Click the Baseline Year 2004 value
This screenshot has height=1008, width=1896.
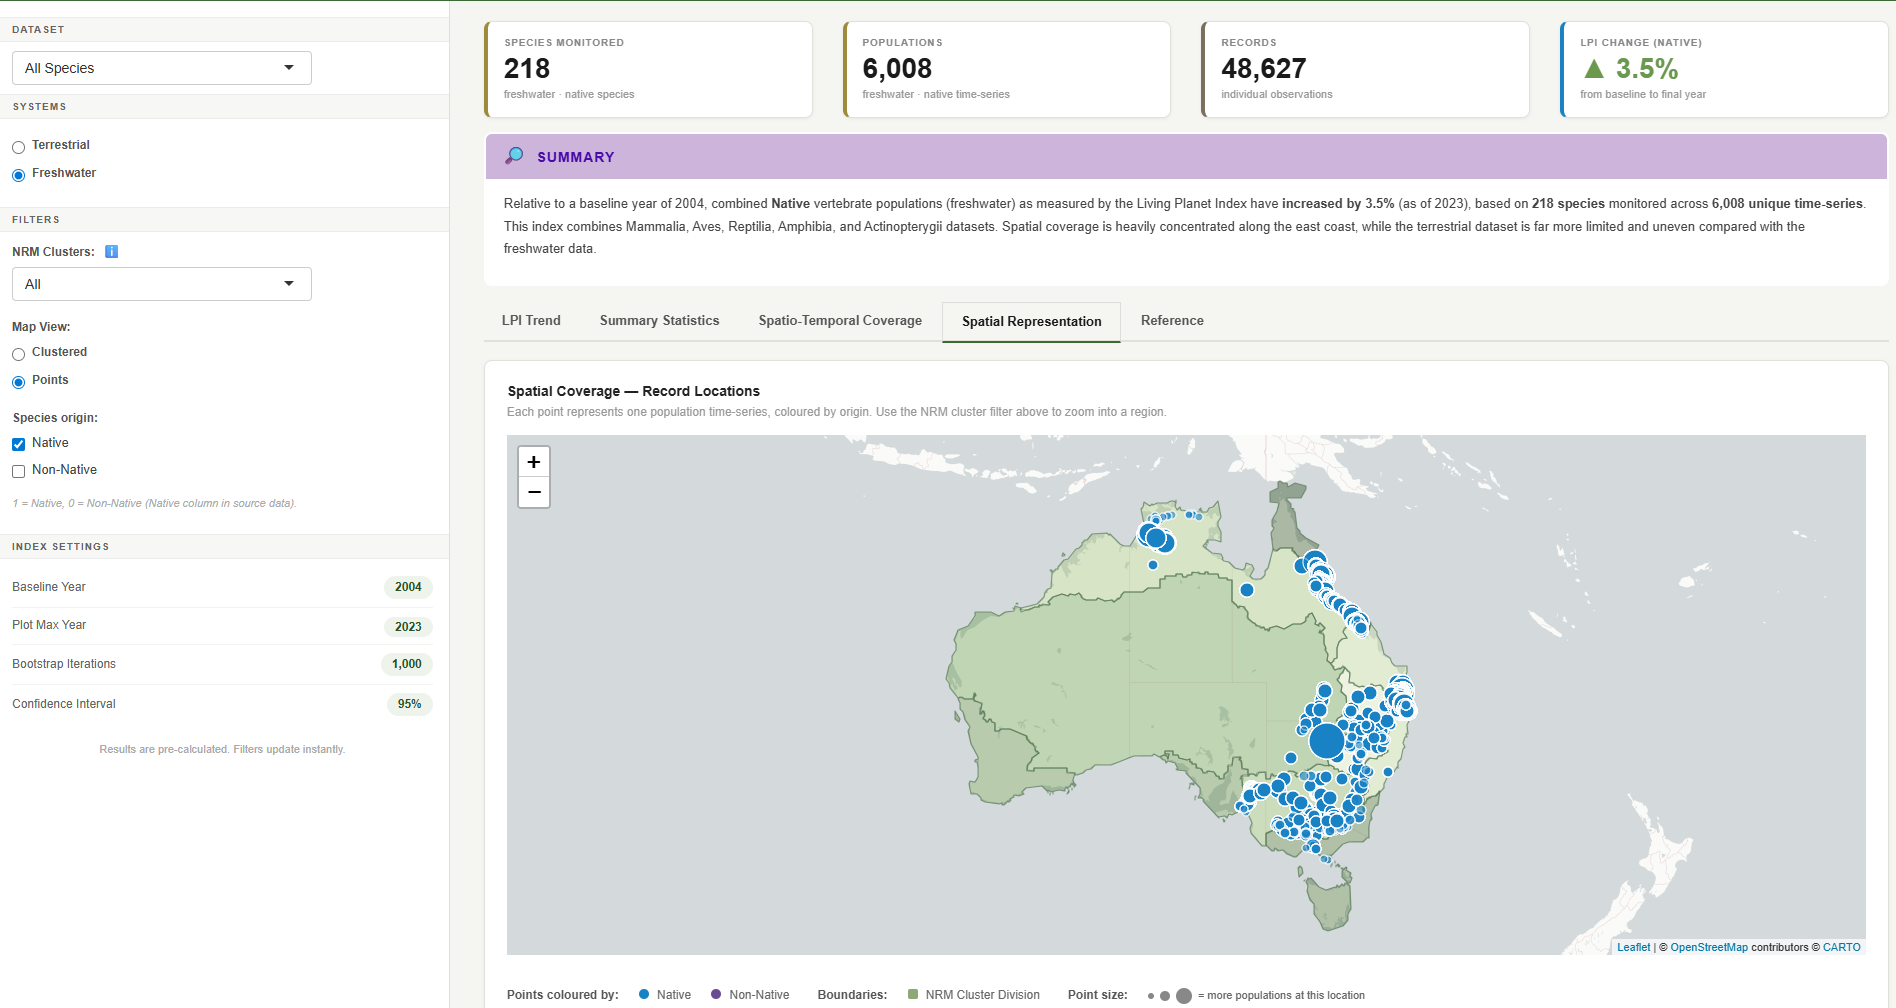click(x=408, y=587)
